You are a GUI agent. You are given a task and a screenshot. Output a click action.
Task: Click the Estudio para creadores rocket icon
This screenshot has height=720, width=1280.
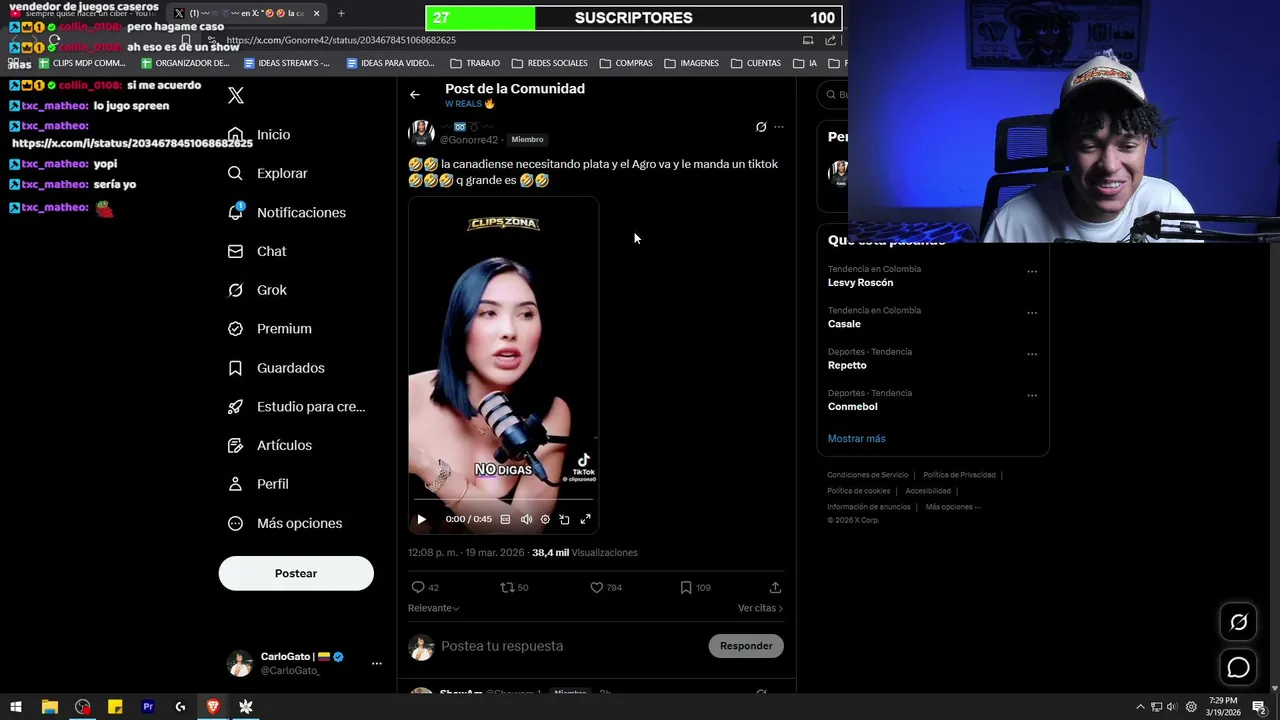tap(235, 407)
